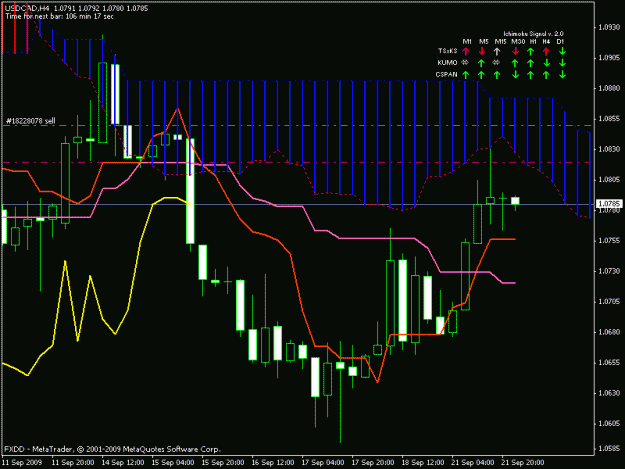Click the CSPAN H4 green up arrow
This screenshot has width=625, height=469.
coord(546,75)
